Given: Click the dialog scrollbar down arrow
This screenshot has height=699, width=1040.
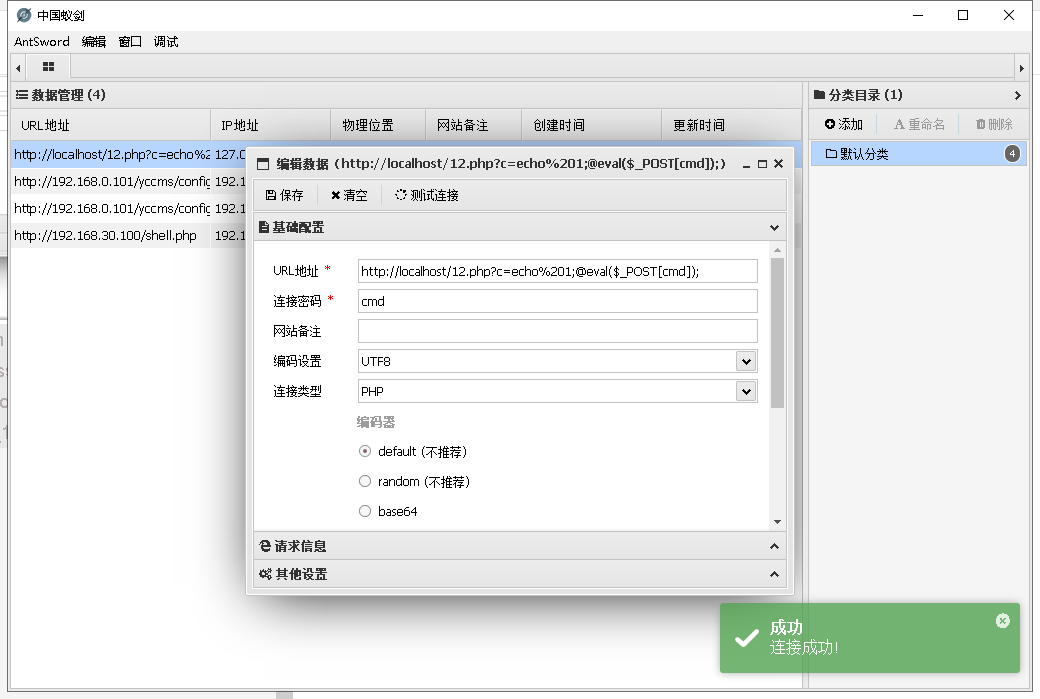Looking at the screenshot, I should pyautogui.click(x=777, y=523).
